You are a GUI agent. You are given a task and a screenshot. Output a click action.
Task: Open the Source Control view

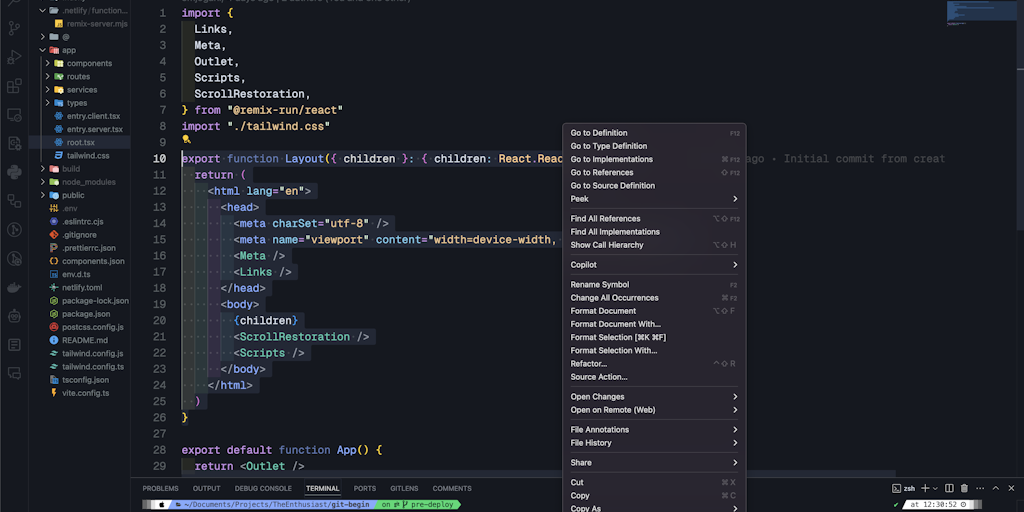[x=14, y=27]
